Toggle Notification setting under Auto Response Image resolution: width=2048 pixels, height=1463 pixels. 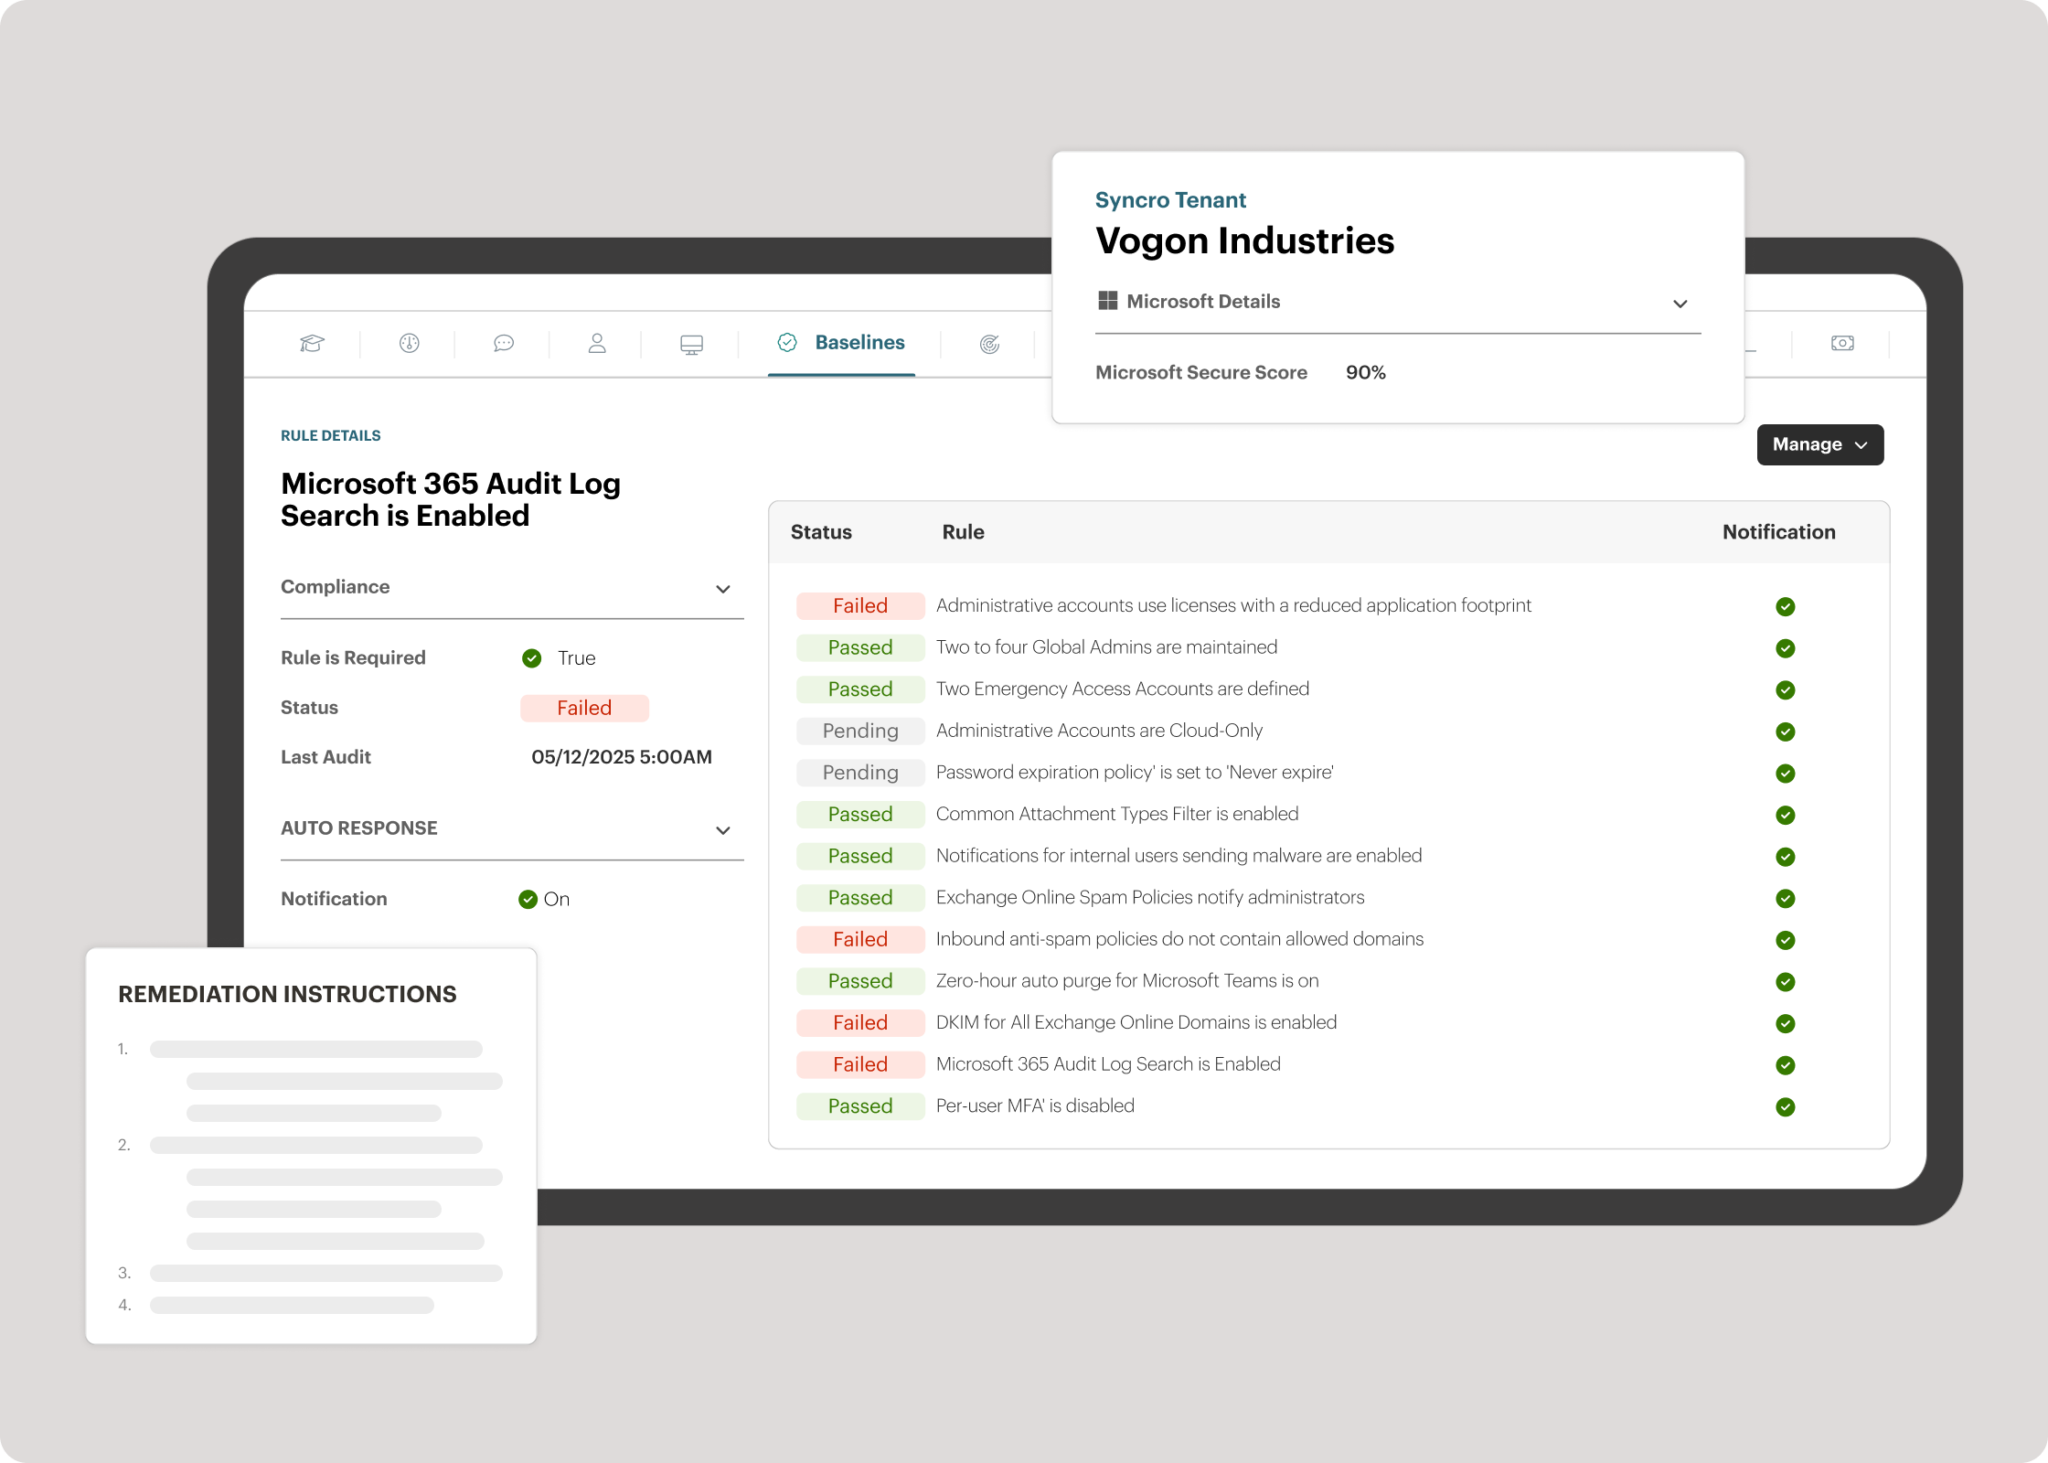coord(527,898)
